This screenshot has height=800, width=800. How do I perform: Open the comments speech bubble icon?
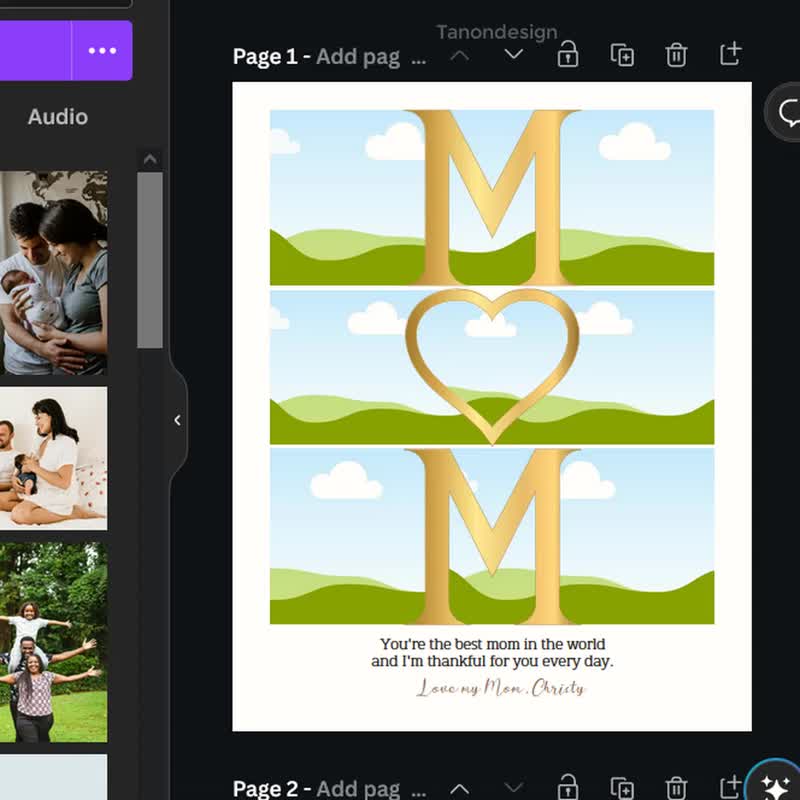[788, 112]
